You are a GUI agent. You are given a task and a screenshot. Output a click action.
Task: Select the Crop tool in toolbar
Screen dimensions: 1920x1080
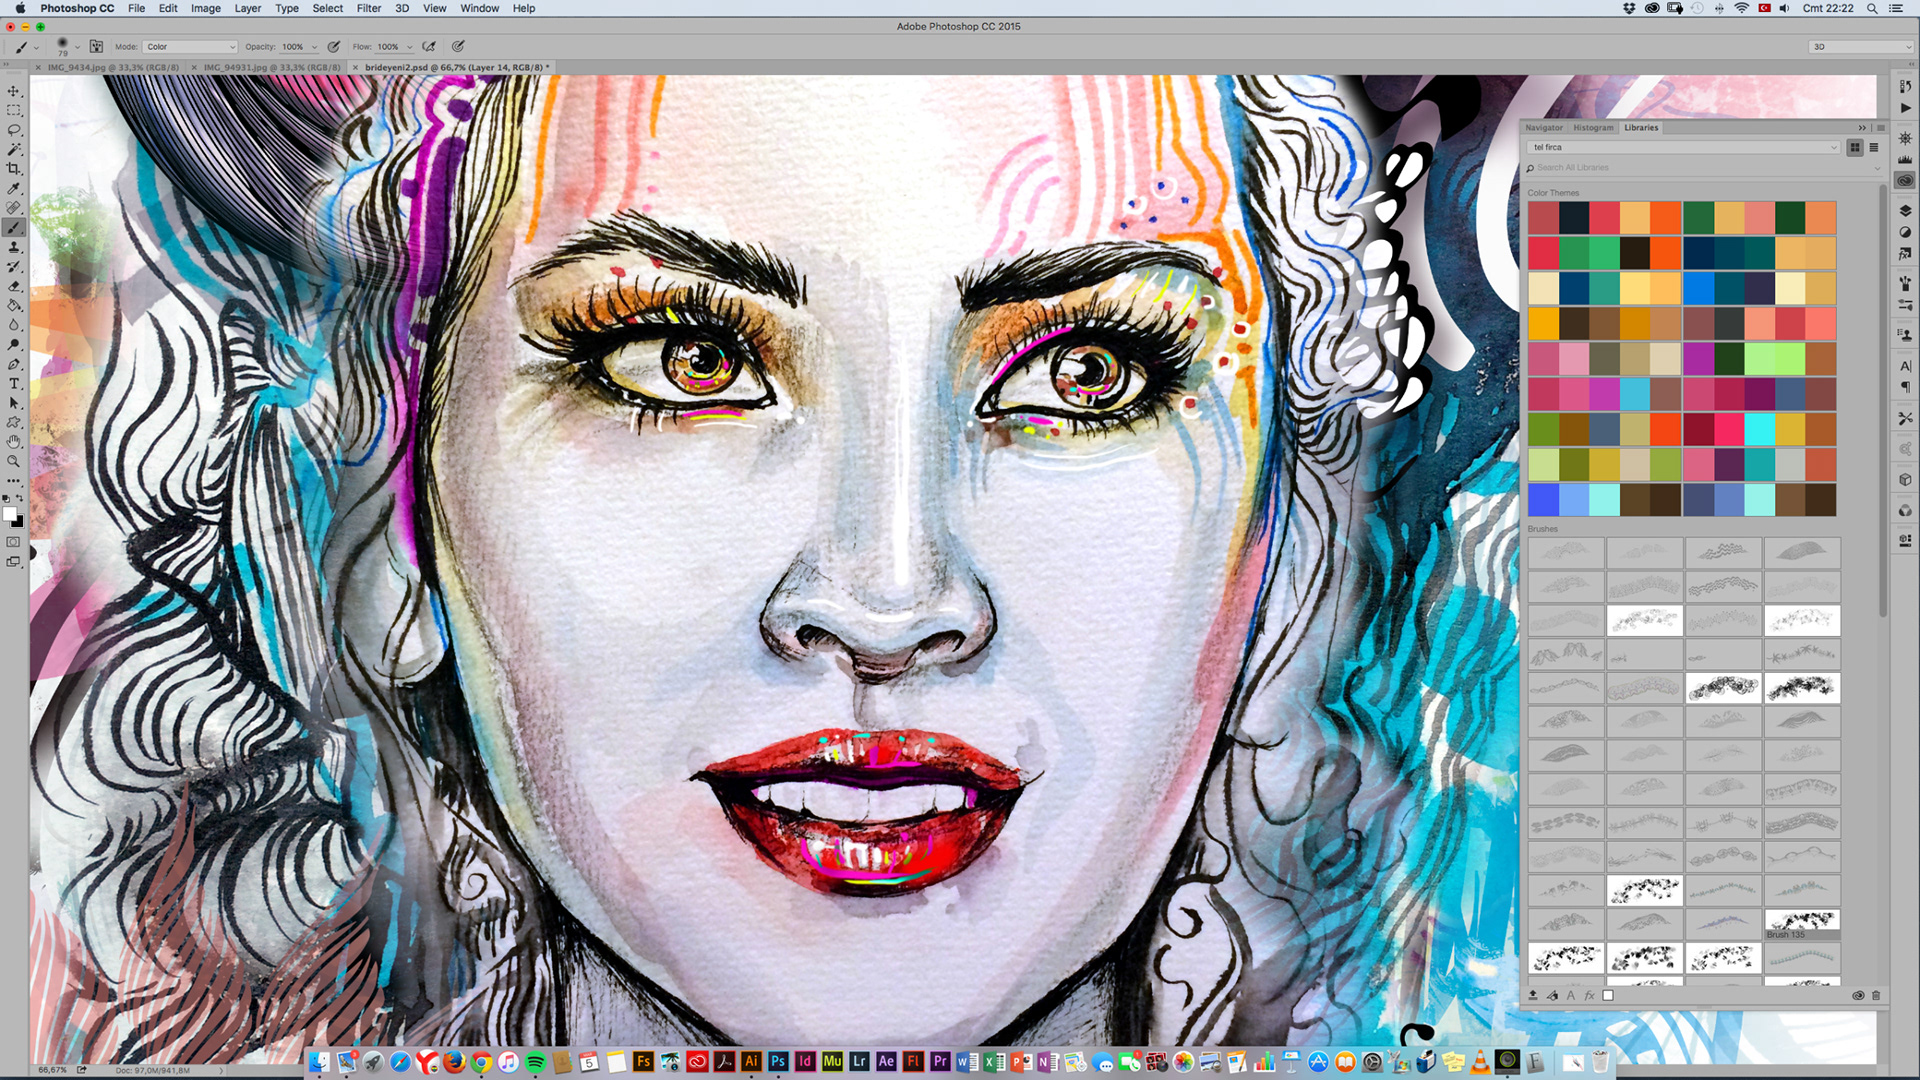click(14, 169)
